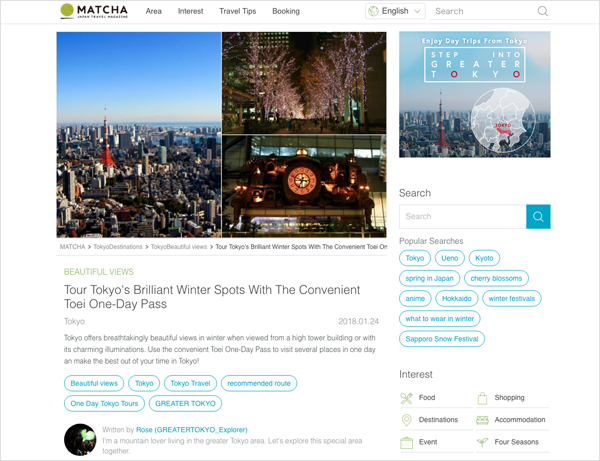
Task: Select the Tokyo Travel tag
Action: [x=191, y=383]
